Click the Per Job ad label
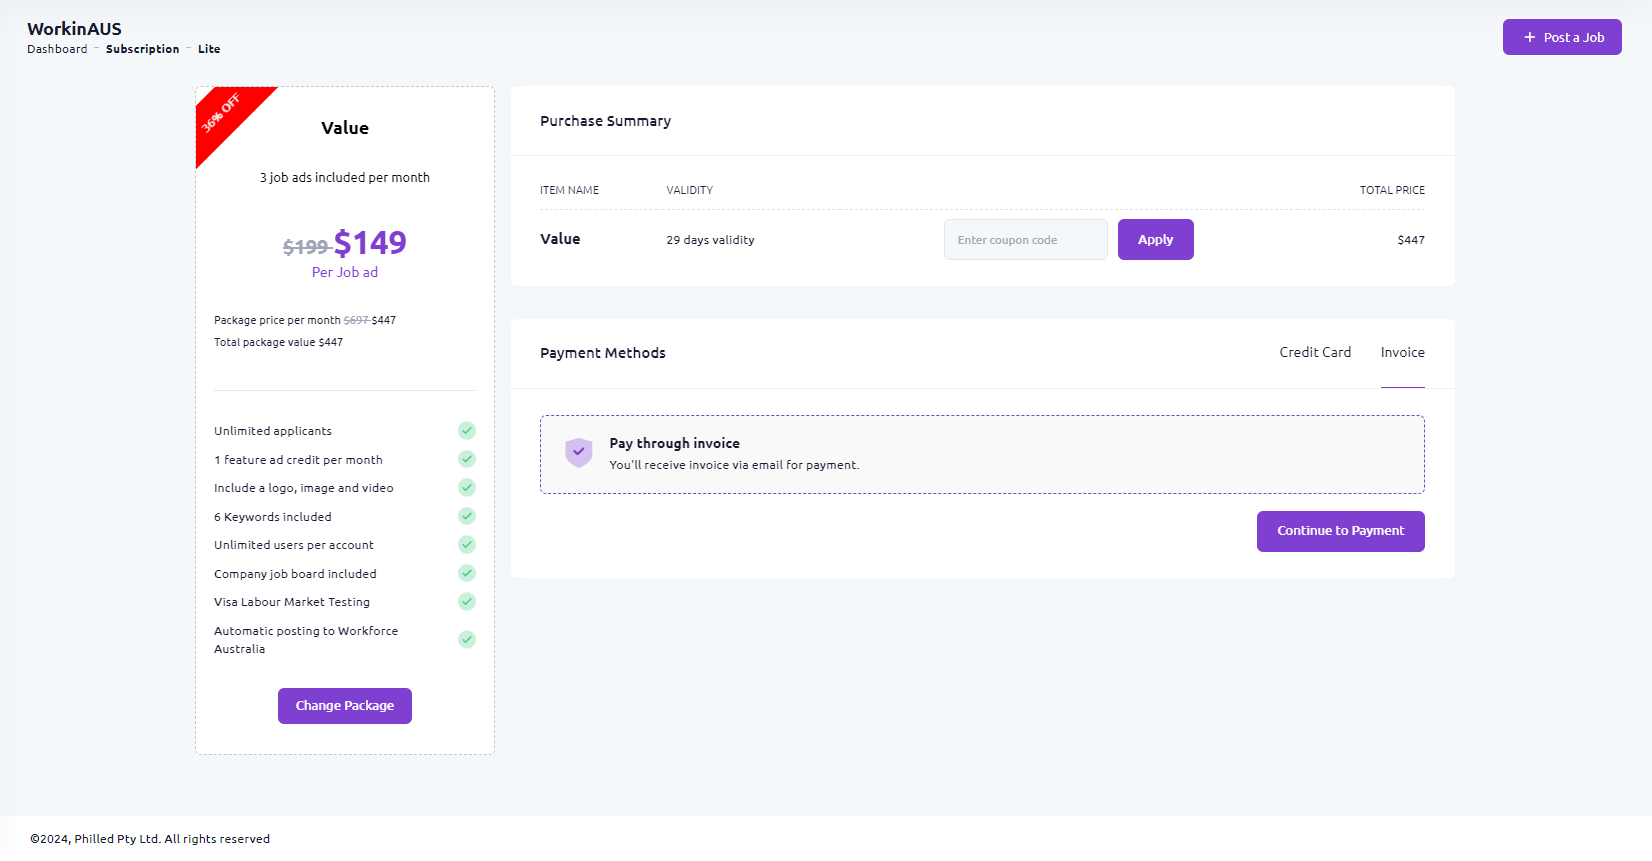 tap(345, 272)
